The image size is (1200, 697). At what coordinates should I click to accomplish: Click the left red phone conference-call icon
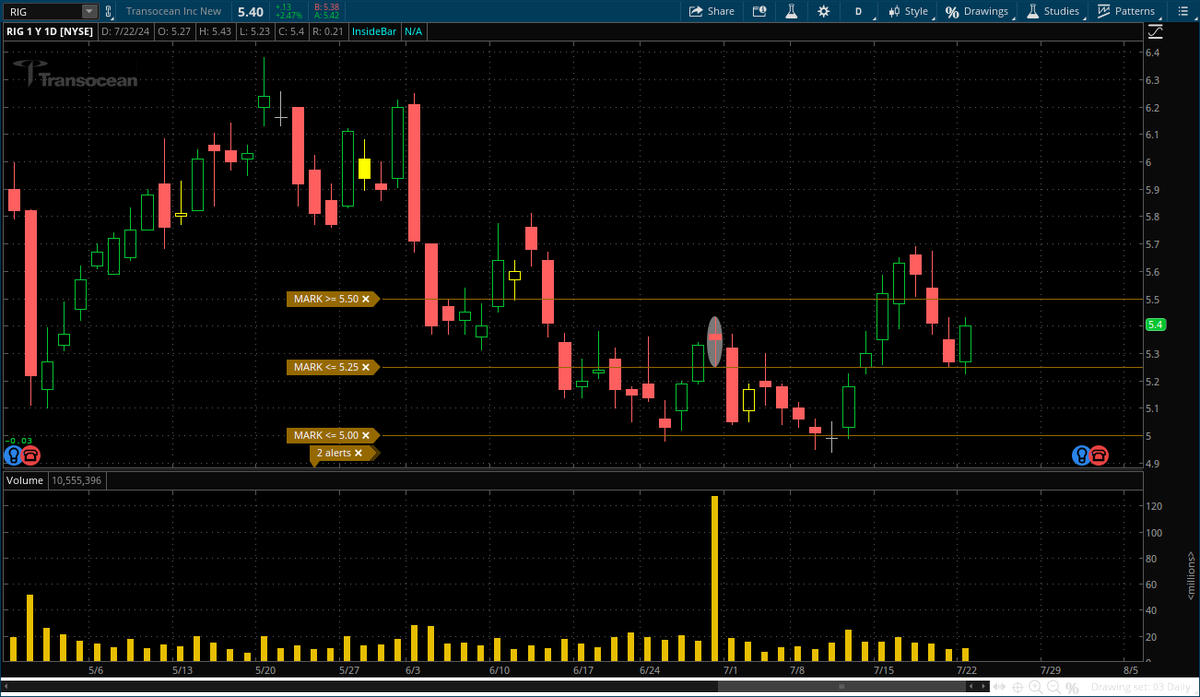(31, 455)
